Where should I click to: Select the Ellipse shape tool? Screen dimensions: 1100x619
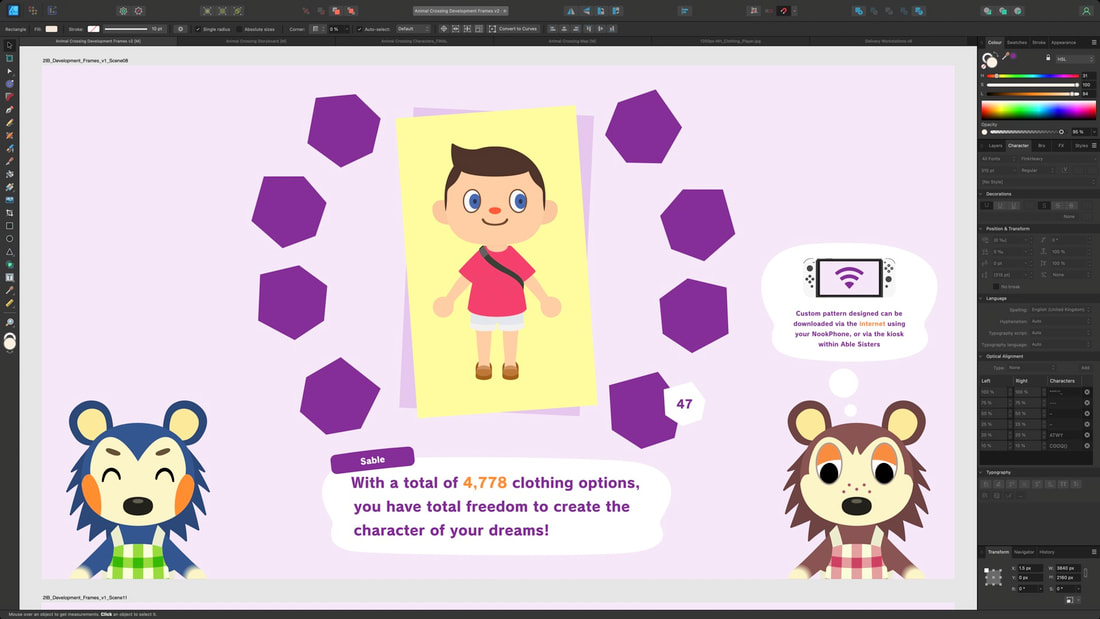pos(9,239)
